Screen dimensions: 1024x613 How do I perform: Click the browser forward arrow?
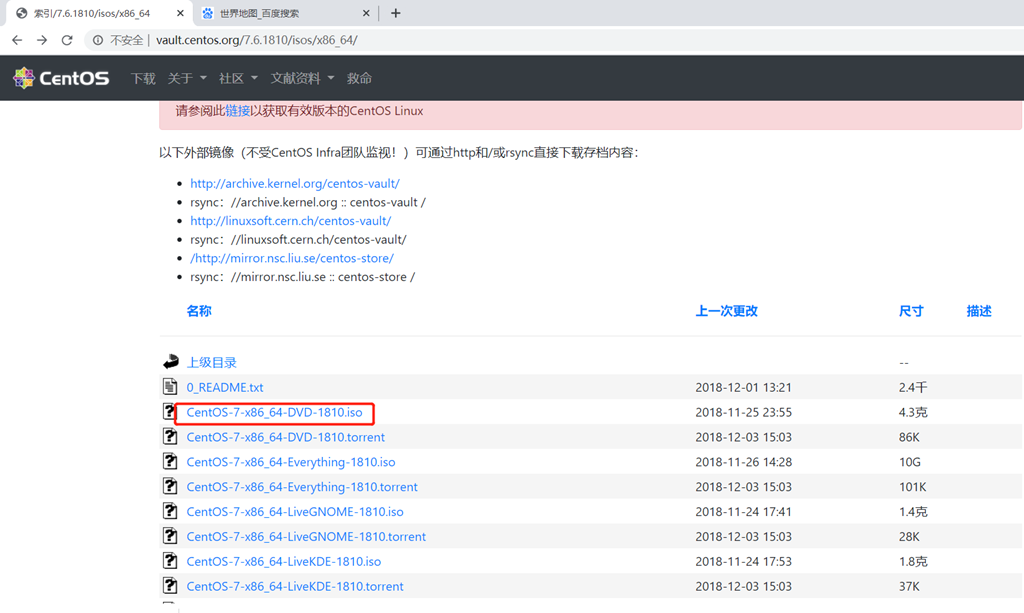click(42, 40)
